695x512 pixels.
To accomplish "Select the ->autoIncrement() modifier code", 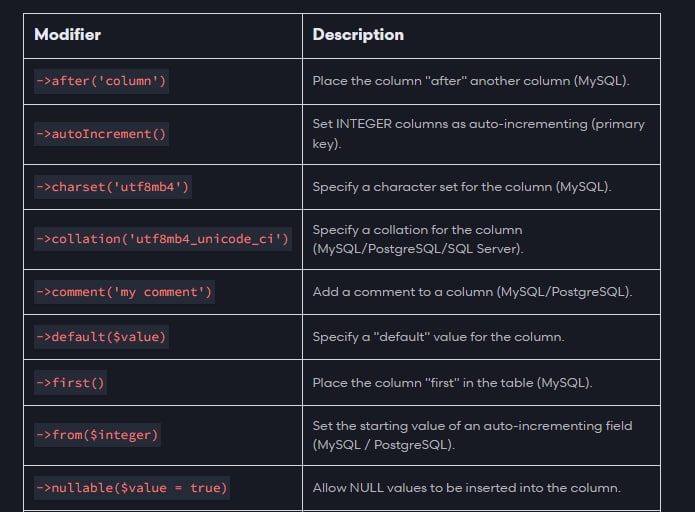I will 101,134.
